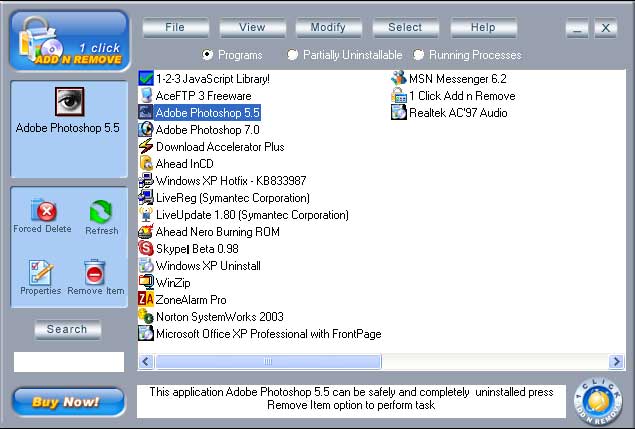Select Ahead InCD text entry

tap(184, 164)
